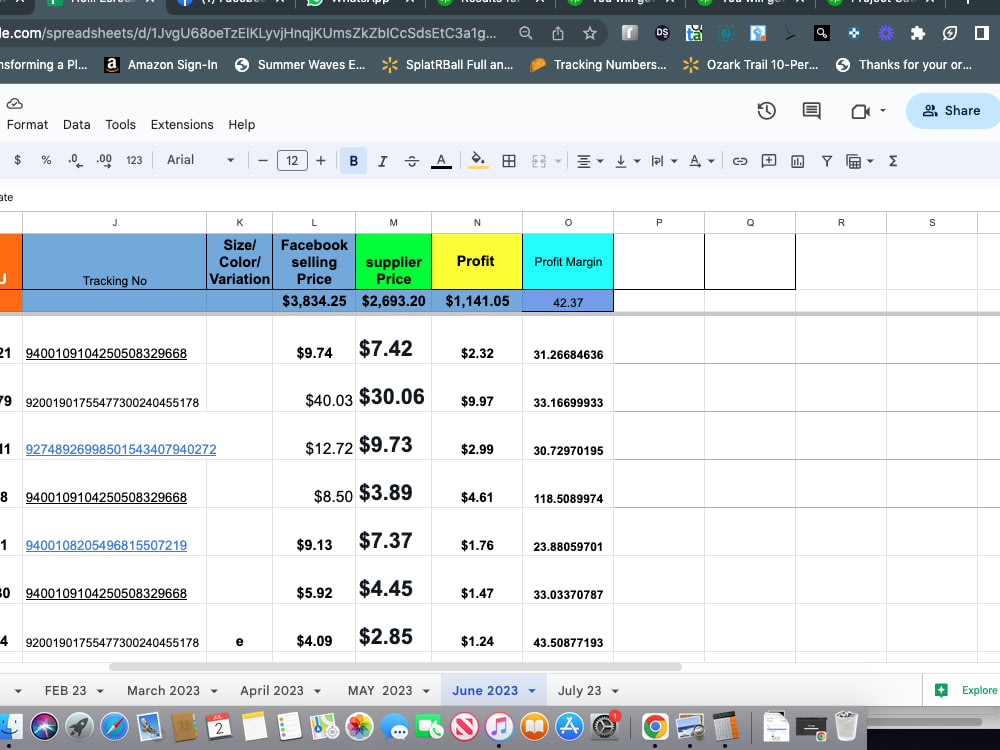Decrease font size with minus
Image resolution: width=1000 pixels, height=750 pixels.
click(x=263, y=161)
